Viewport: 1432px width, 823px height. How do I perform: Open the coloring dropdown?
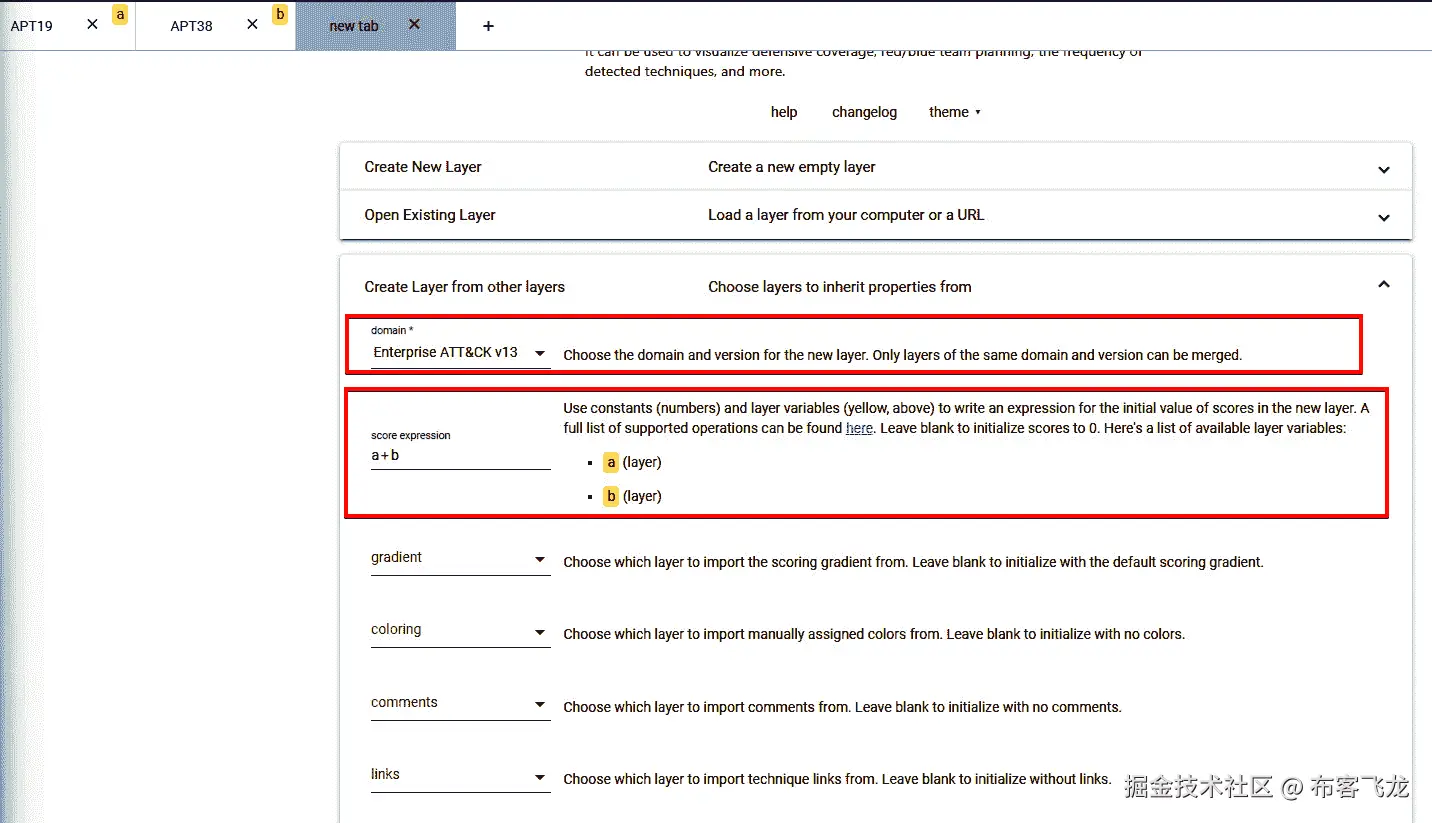click(x=460, y=630)
